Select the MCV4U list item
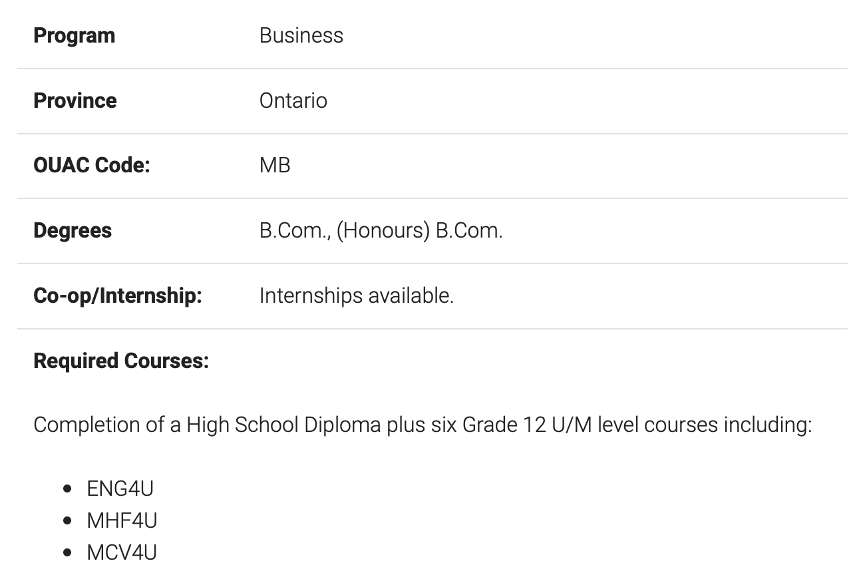866x587 pixels. click(122, 553)
